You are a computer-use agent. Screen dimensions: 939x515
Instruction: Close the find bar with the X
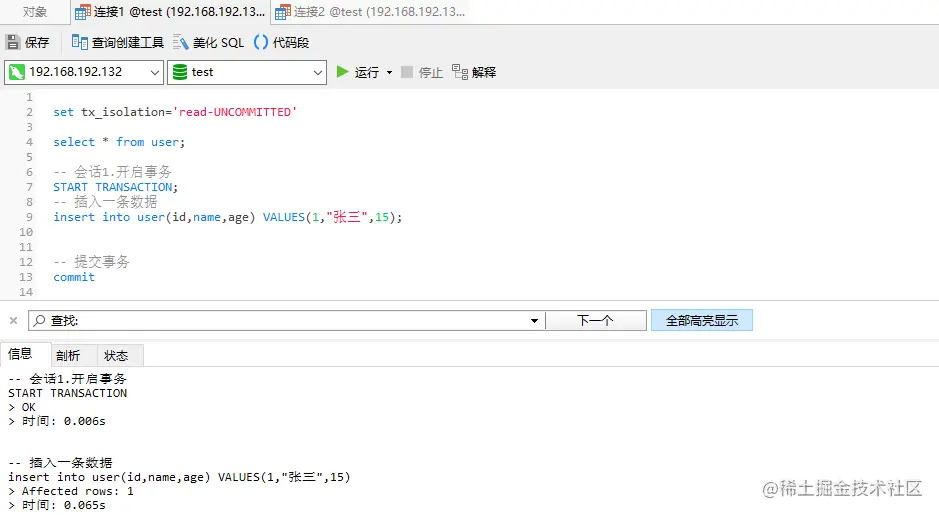(x=13, y=320)
